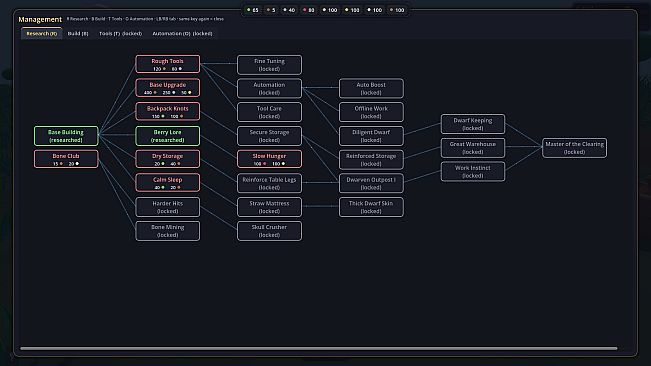651x366 pixels.
Task: Click the horizontal scrollbar under the research tree
Action: tap(319, 349)
